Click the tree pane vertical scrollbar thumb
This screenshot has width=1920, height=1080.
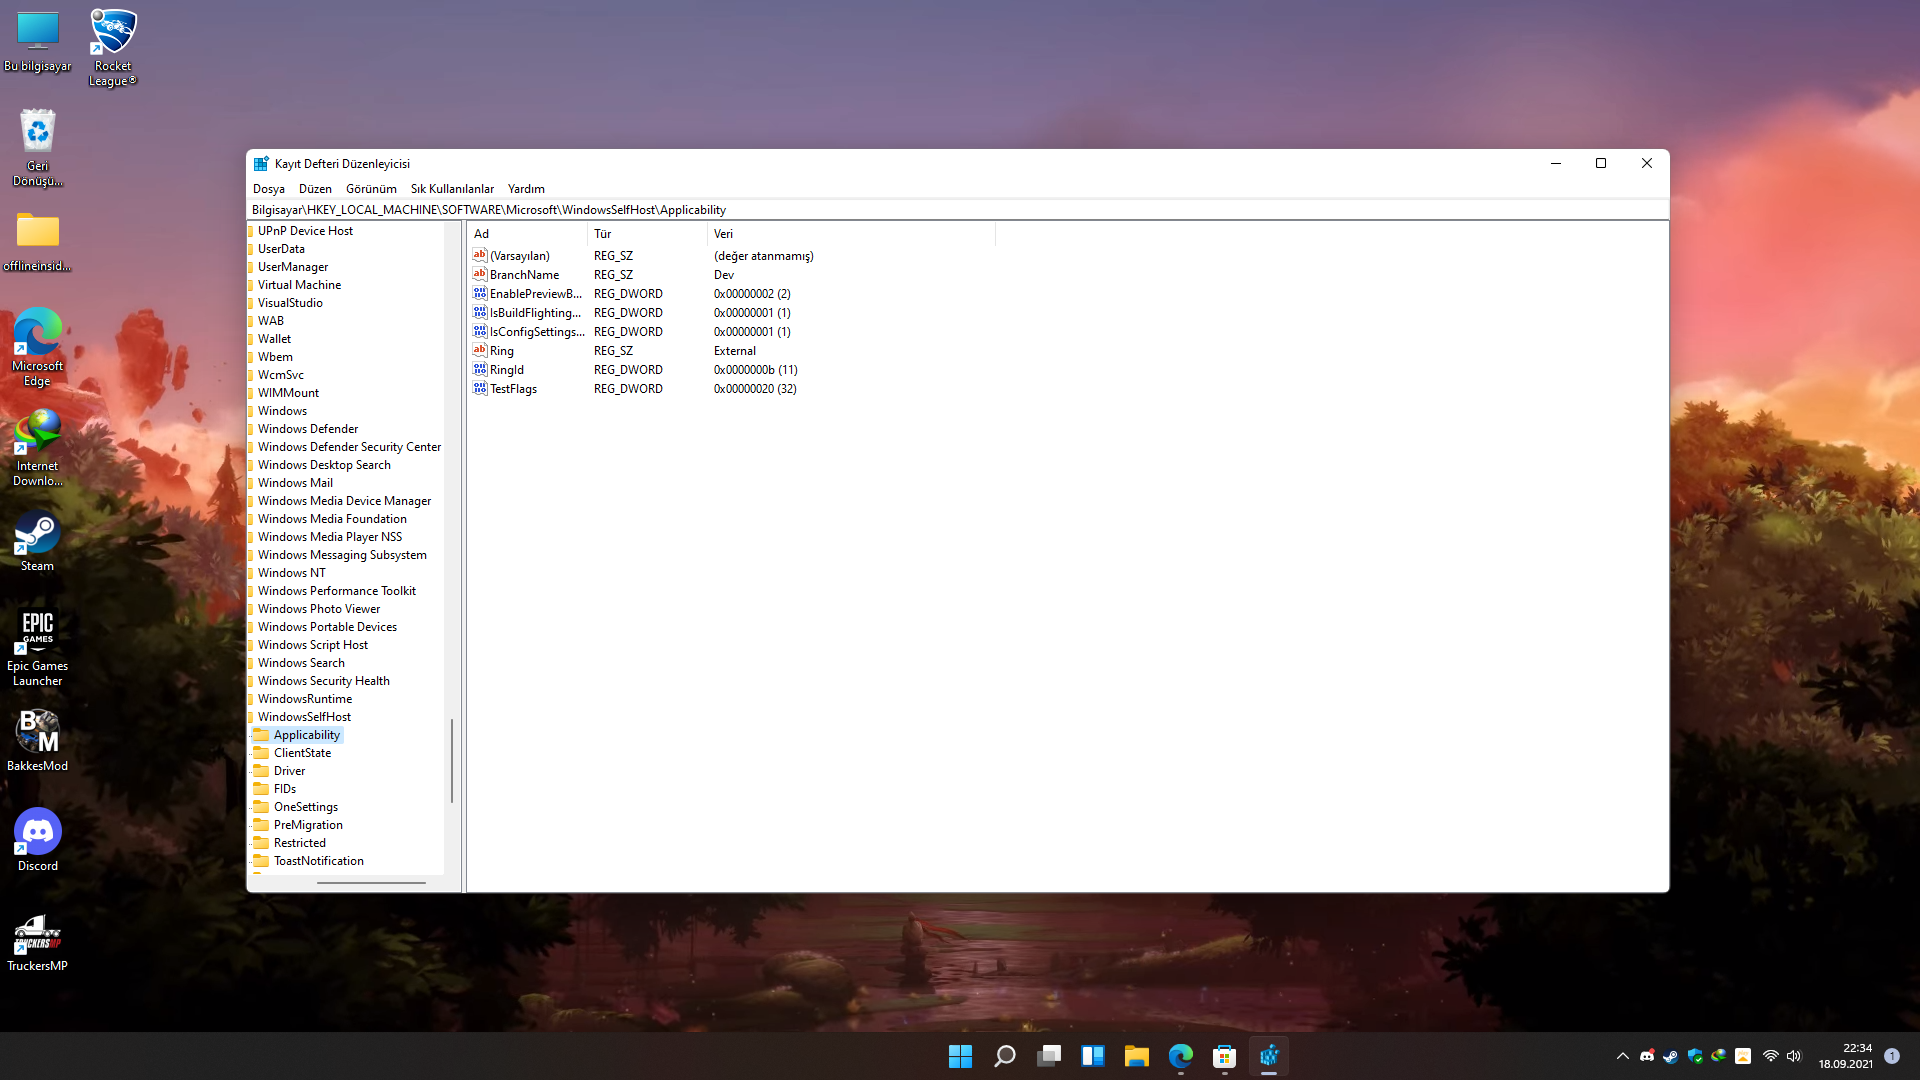coord(452,760)
